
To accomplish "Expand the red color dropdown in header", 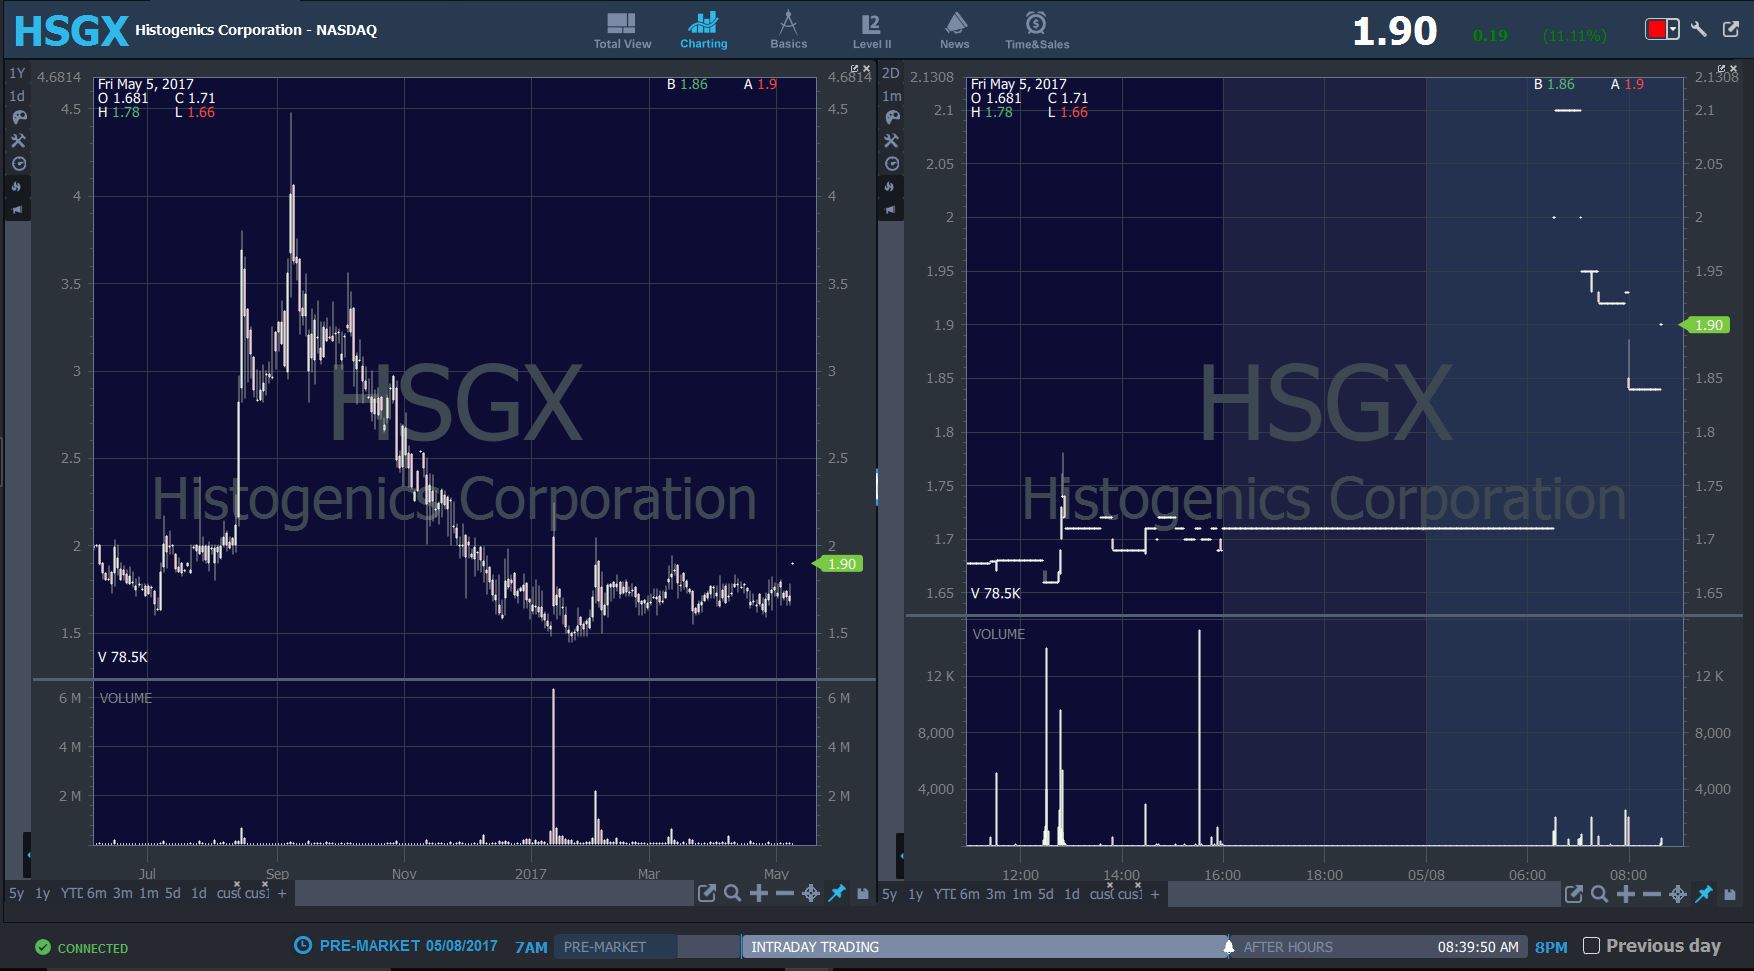I will (x=1673, y=30).
